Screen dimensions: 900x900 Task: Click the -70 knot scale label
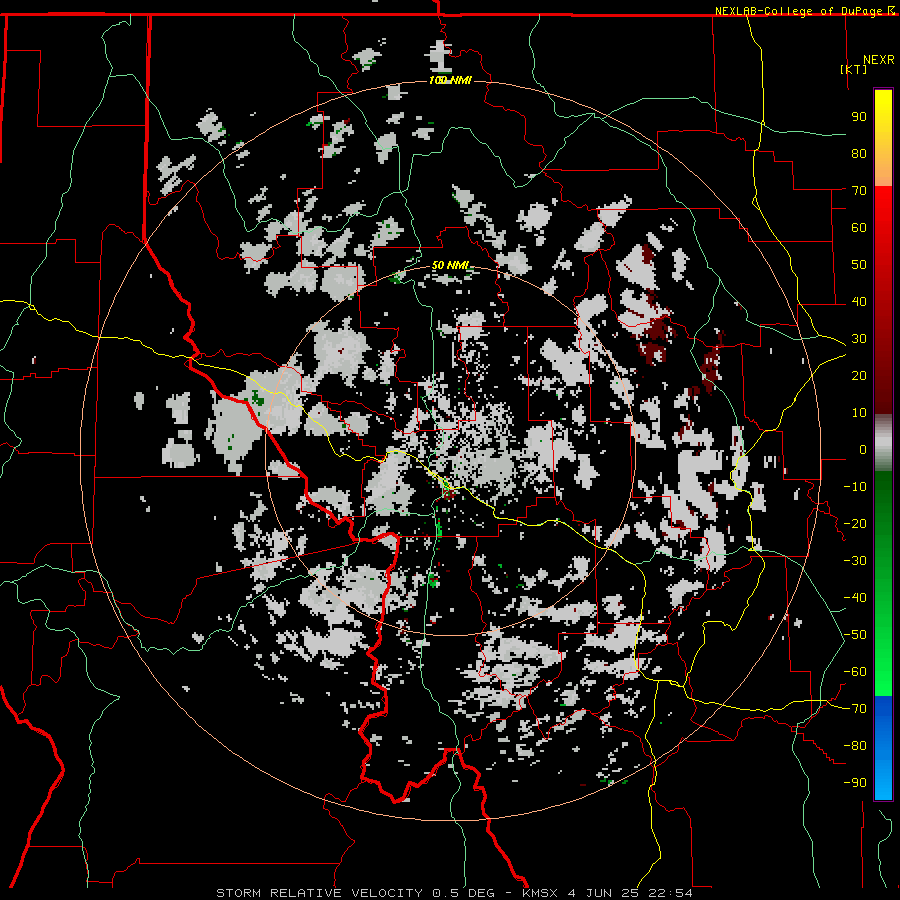[855, 709]
